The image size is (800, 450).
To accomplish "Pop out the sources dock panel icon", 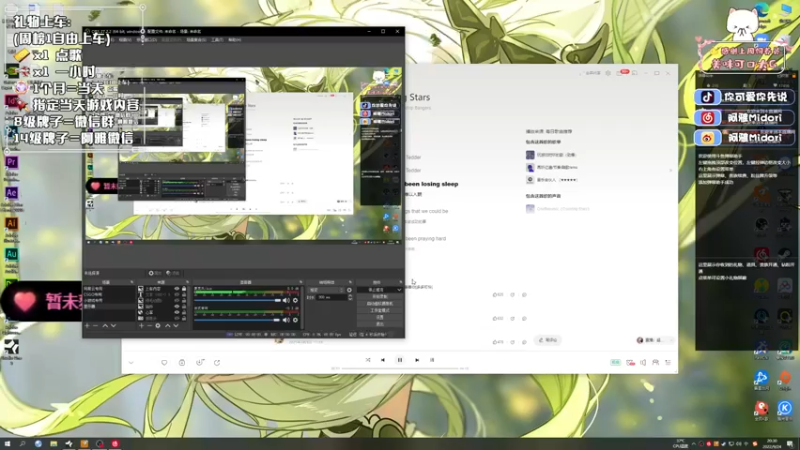I will pos(187,282).
